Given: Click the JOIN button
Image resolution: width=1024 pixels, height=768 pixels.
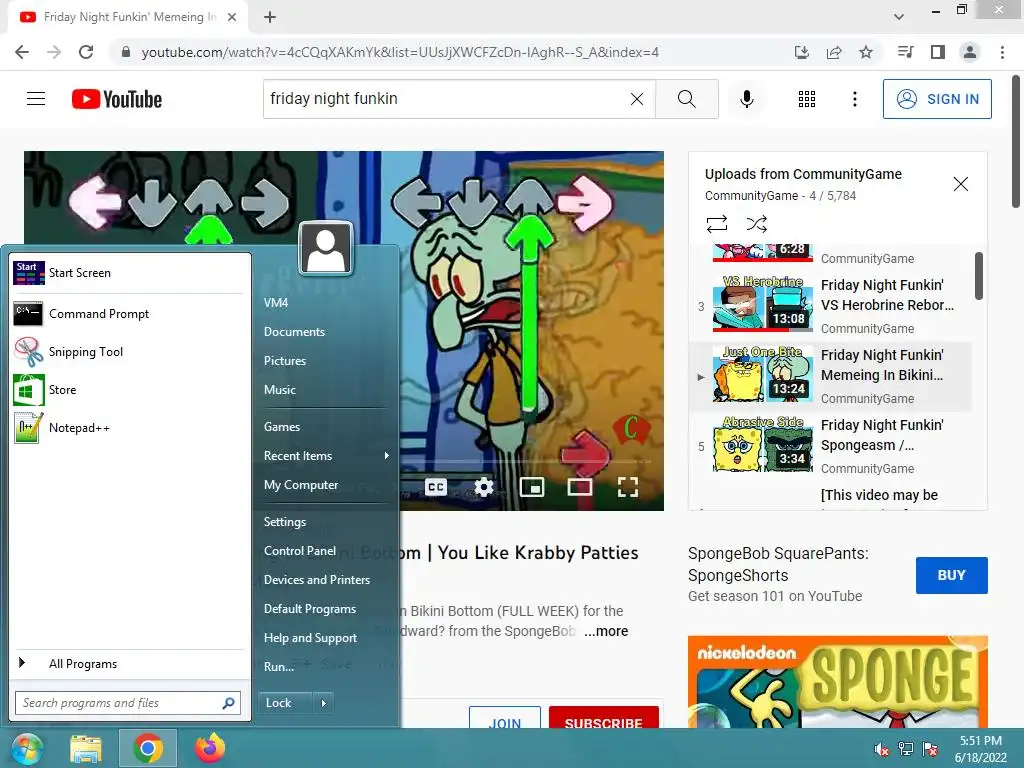Looking at the screenshot, I should 505,717.
